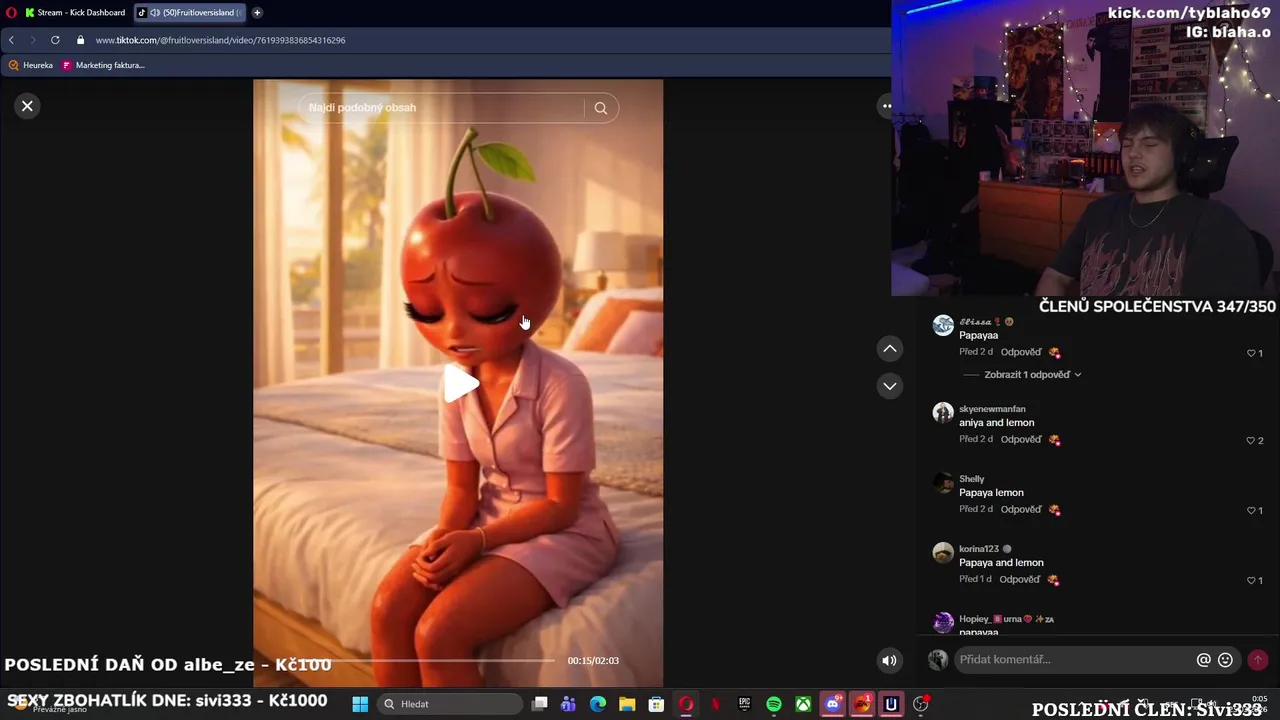The height and width of the screenshot is (720, 1280).
Task: Mute the video with the speaker icon
Action: [x=889, y=660]
